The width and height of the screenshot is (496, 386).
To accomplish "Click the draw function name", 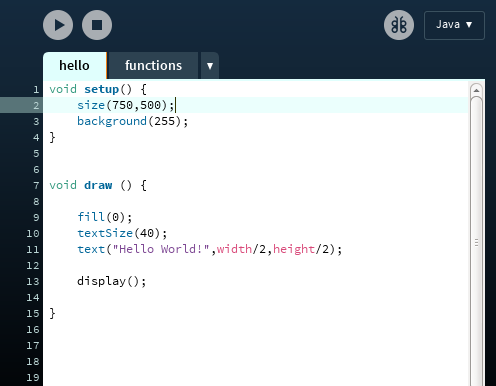I will pyautogui.click(x=98, y=185).
